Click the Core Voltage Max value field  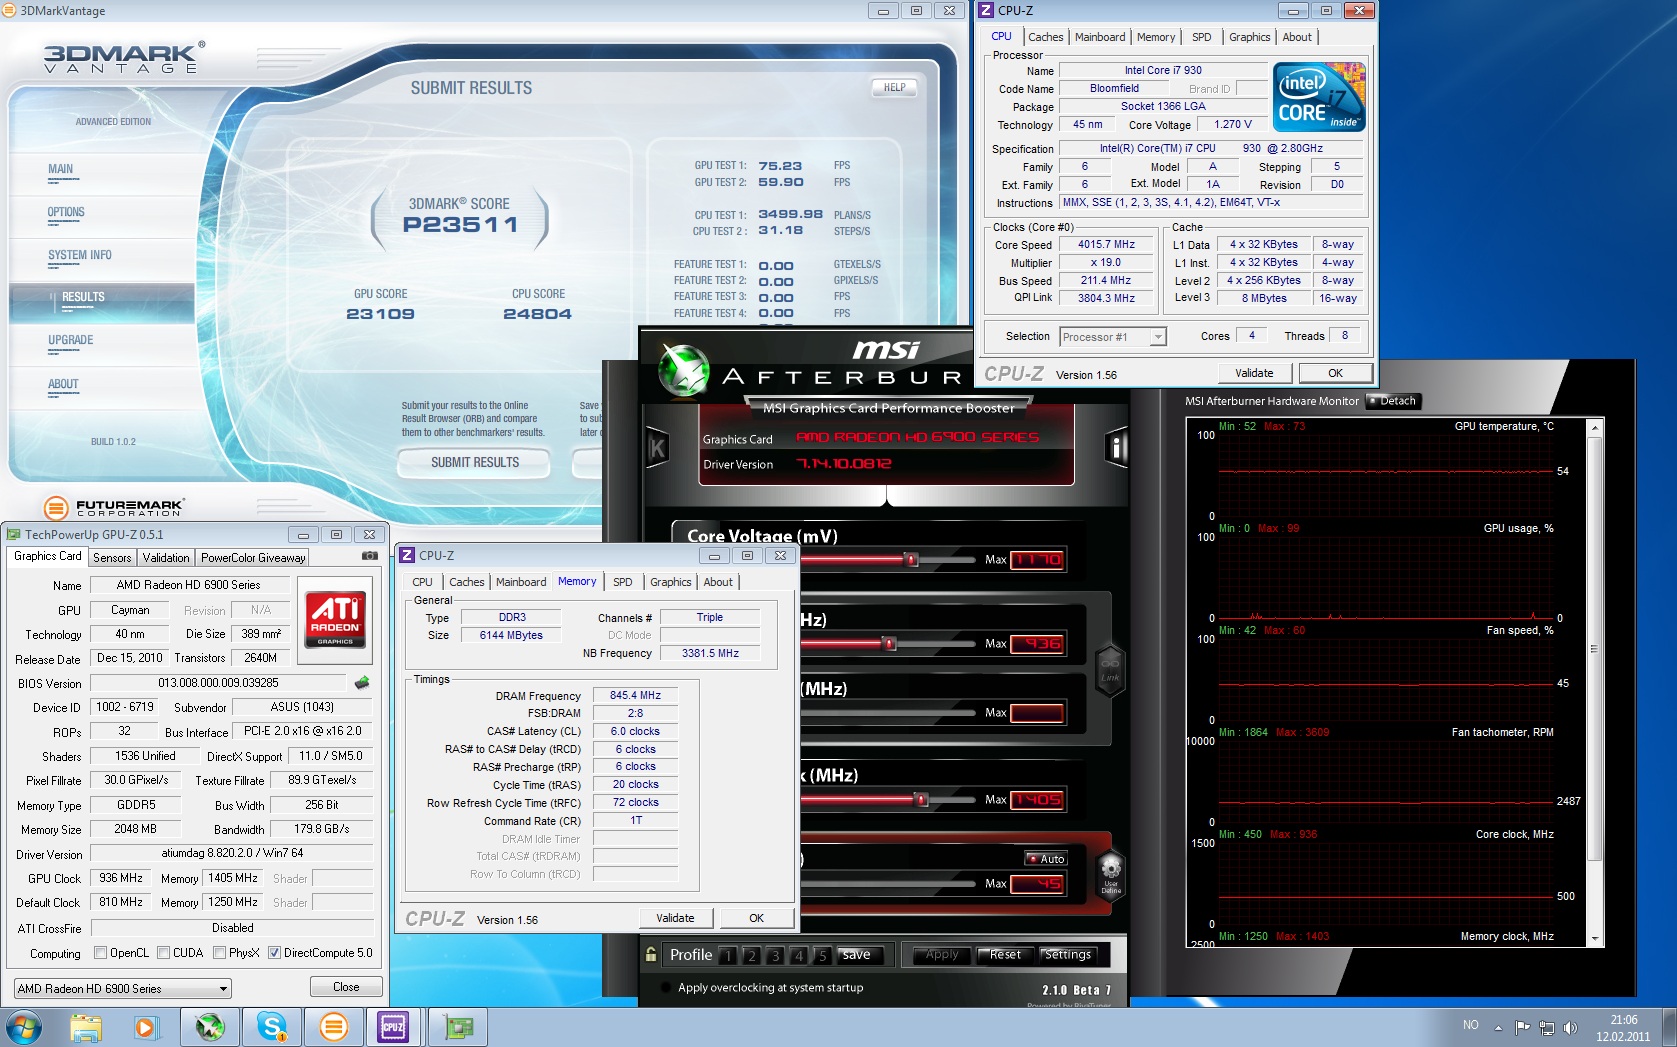coord(1037,560)
